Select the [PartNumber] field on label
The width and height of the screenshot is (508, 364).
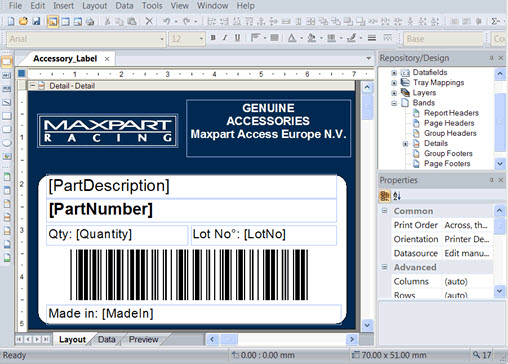point(191,210)
